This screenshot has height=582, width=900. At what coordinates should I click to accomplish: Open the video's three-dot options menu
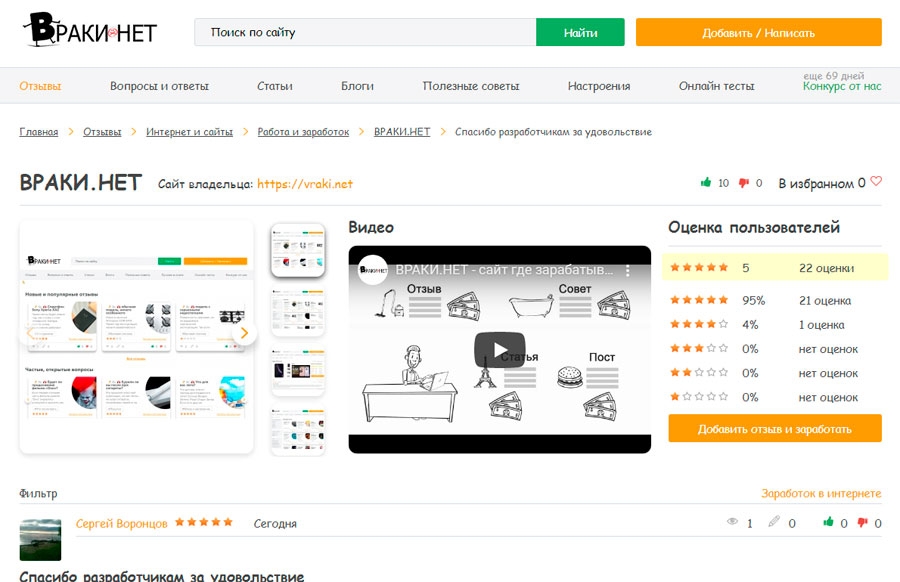coord(628,270)
